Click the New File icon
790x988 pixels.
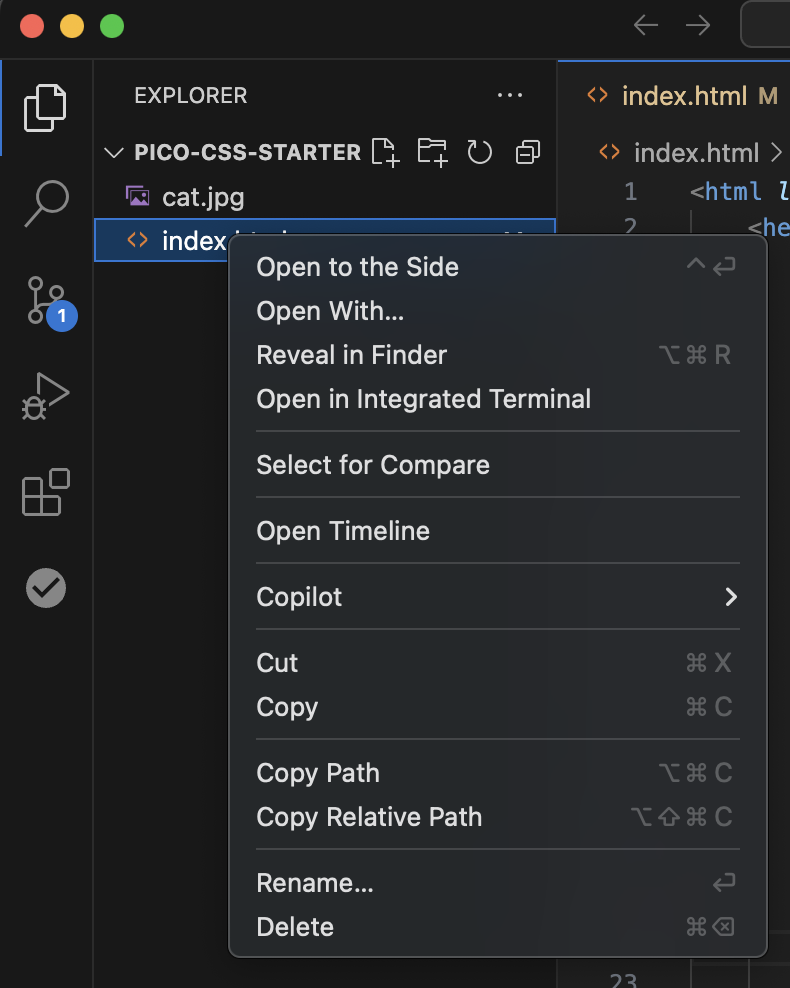pyautogui.click(x=385, y=152)
